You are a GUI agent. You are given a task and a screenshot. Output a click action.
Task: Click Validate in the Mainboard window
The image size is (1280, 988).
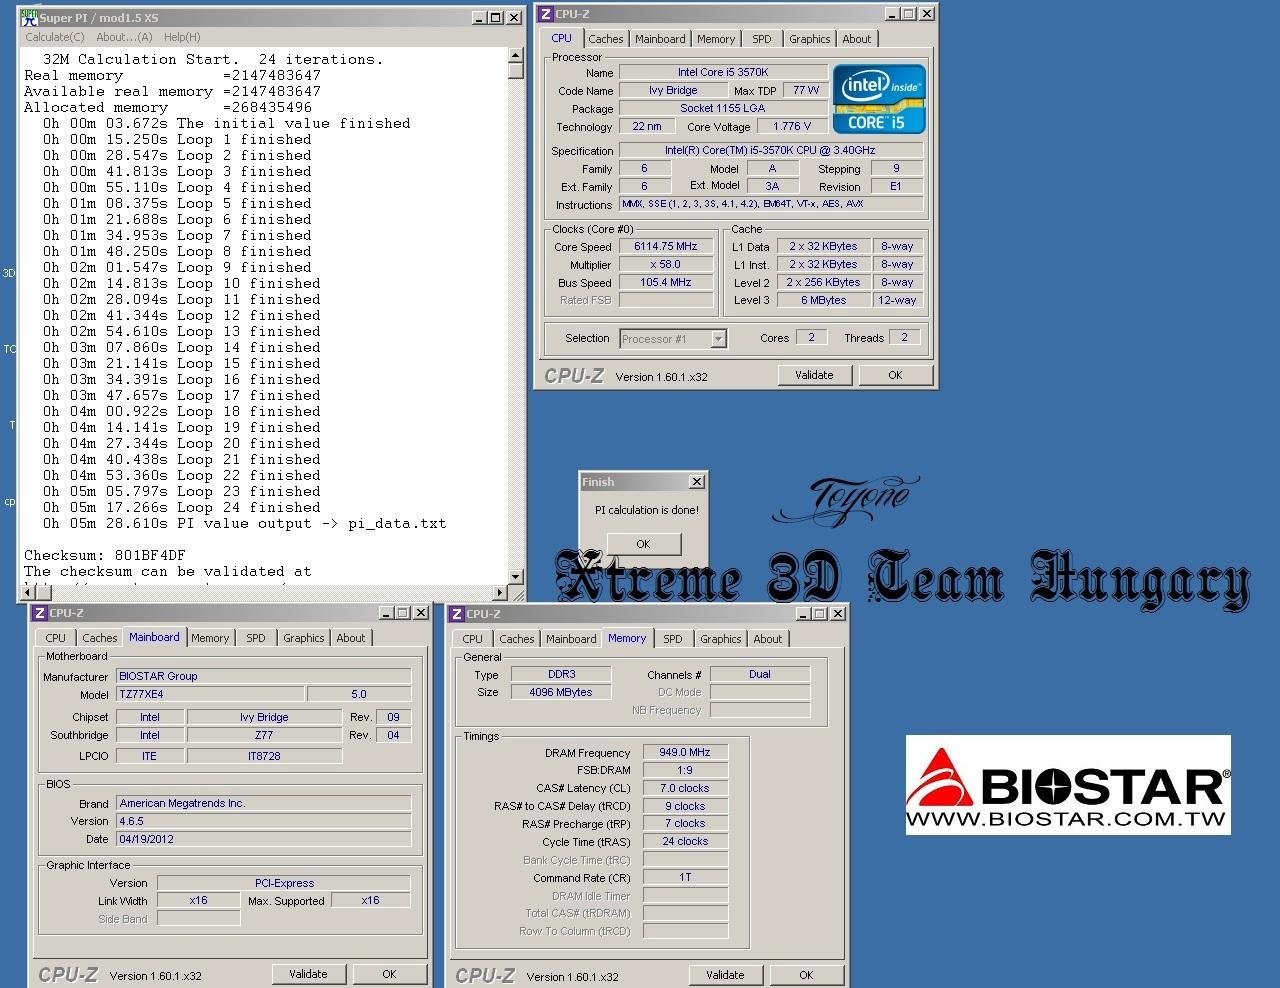pos(308,974)
